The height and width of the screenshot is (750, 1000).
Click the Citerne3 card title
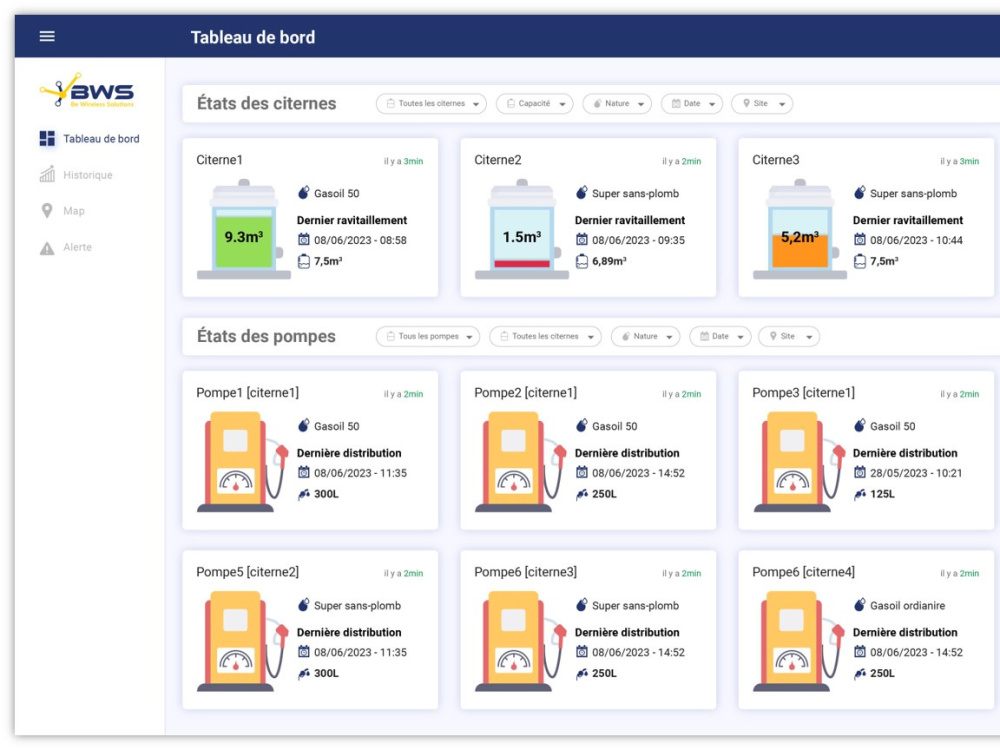(776, 159)
